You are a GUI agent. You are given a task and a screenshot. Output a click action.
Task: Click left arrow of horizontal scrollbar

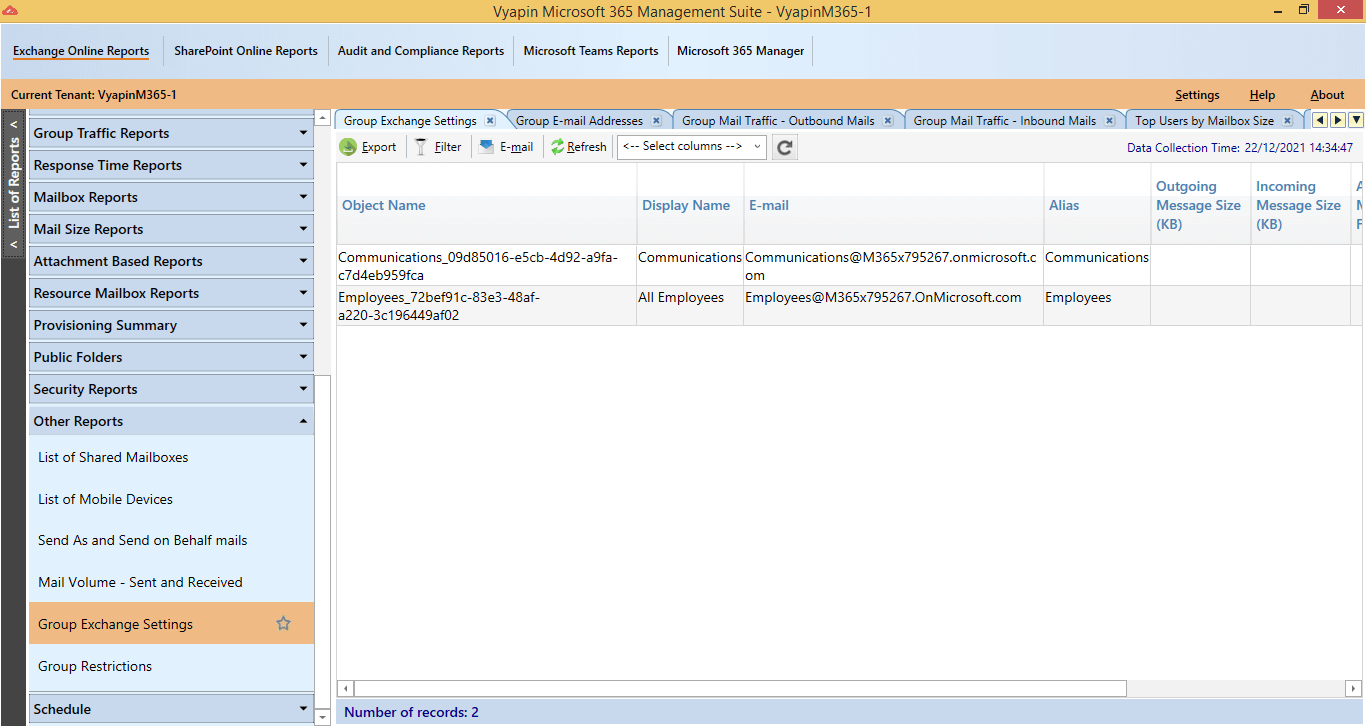pyautogui.click(x=346, y=688)
